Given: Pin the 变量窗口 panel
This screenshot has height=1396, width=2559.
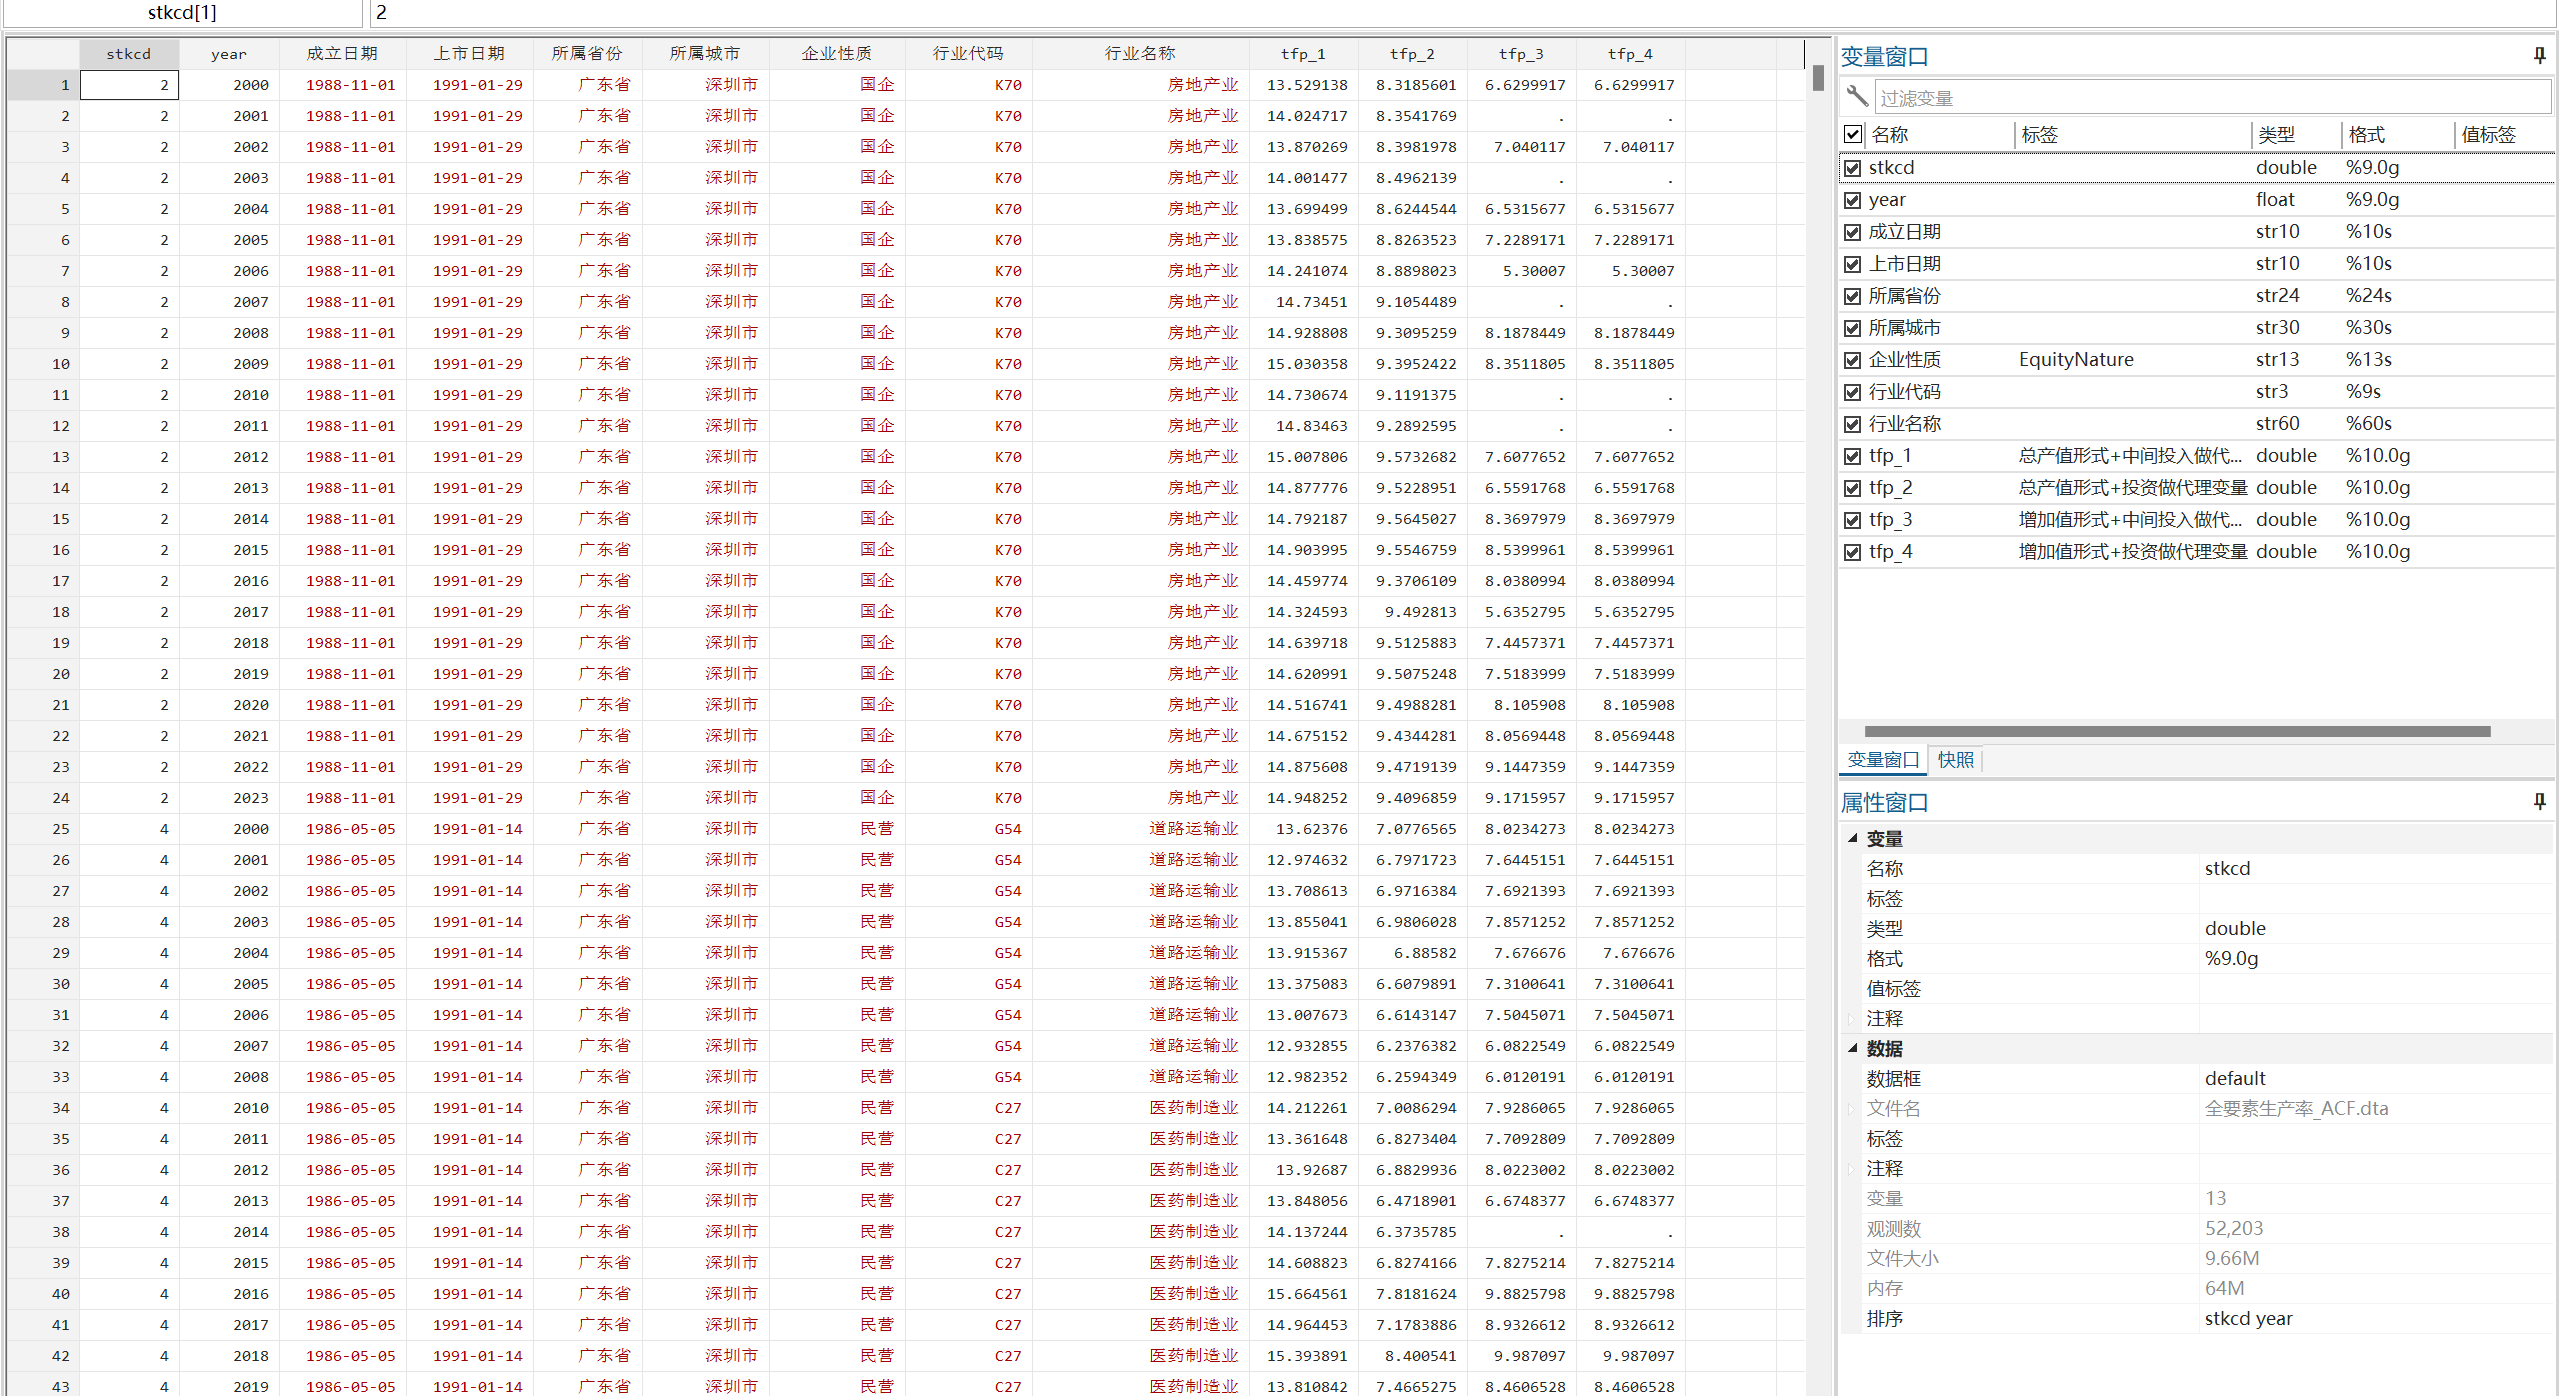Looking at the screenshot, I should [2539, 56].
